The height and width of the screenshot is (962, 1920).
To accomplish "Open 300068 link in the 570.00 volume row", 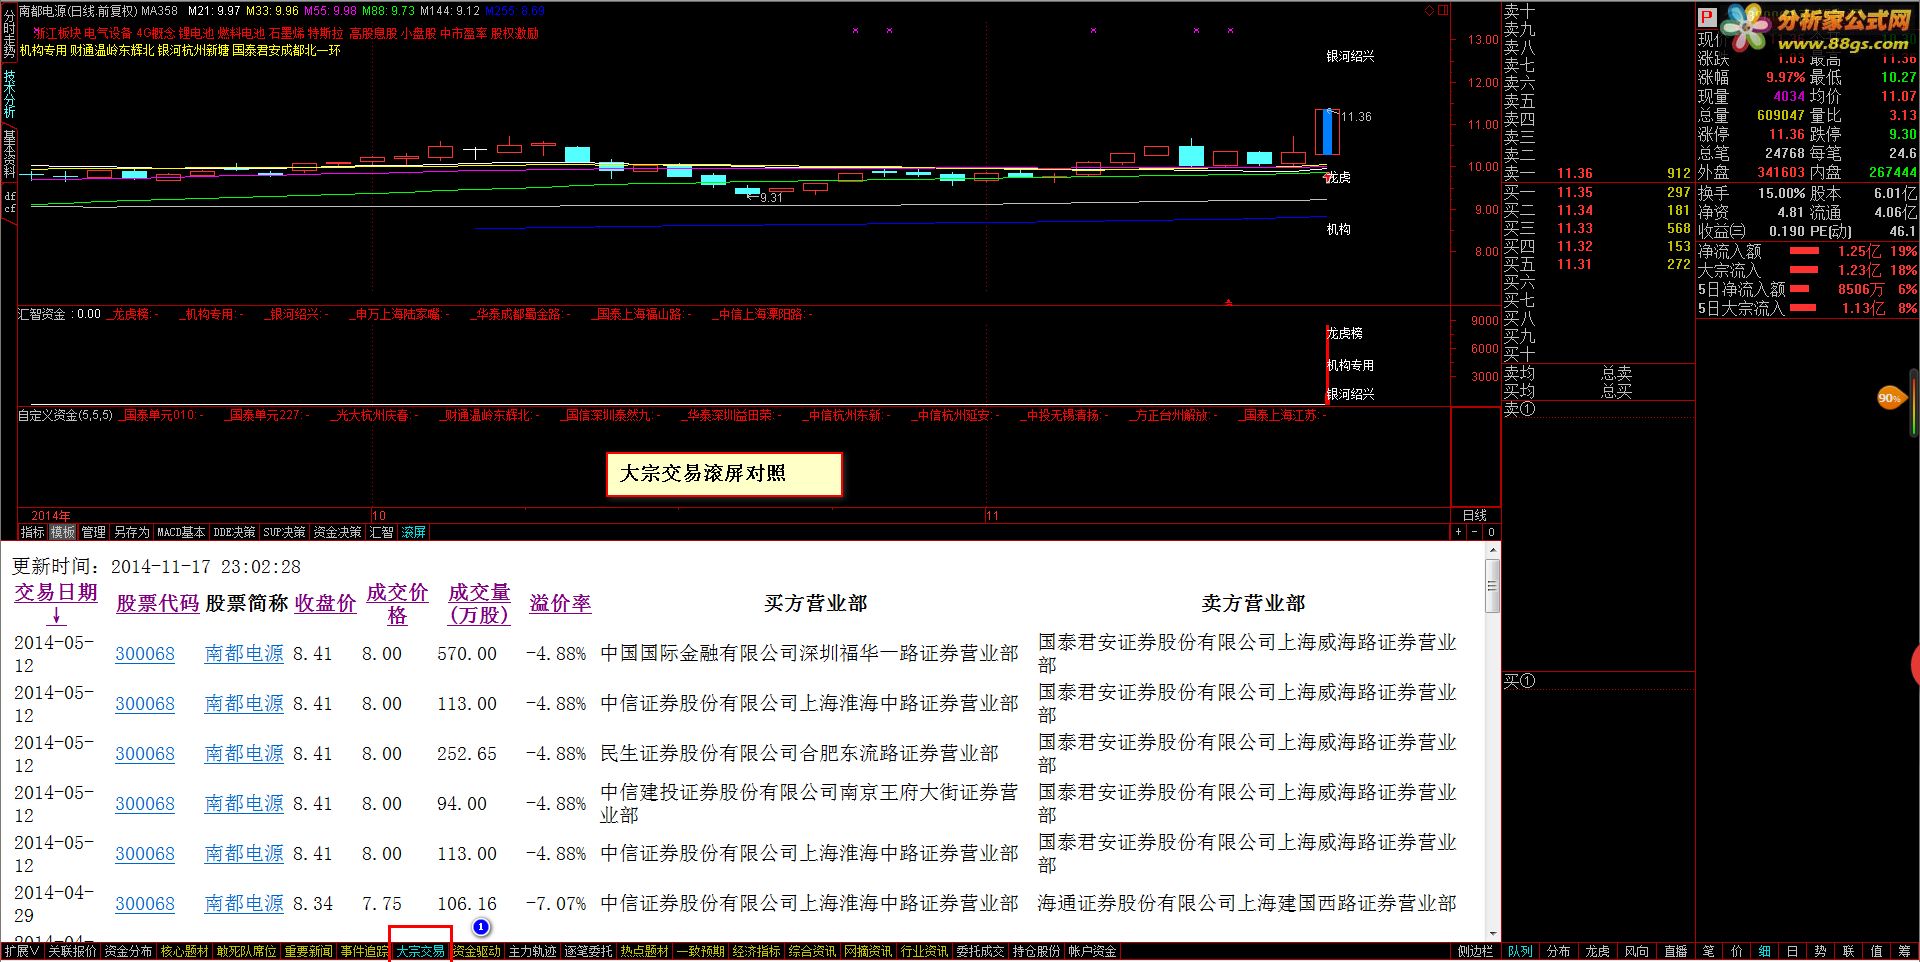I will coord(145,654).
